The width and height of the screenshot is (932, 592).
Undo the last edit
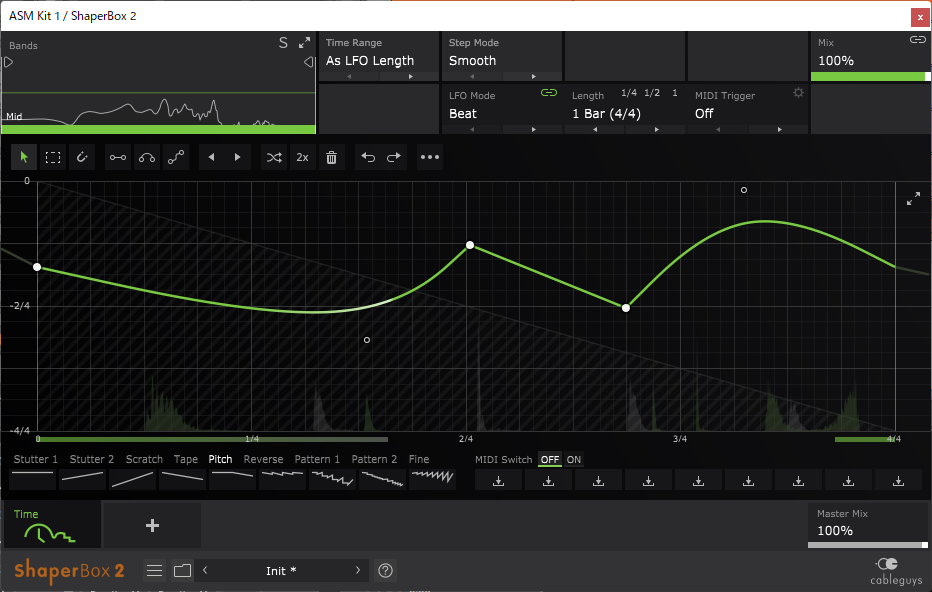coord(368,158)
